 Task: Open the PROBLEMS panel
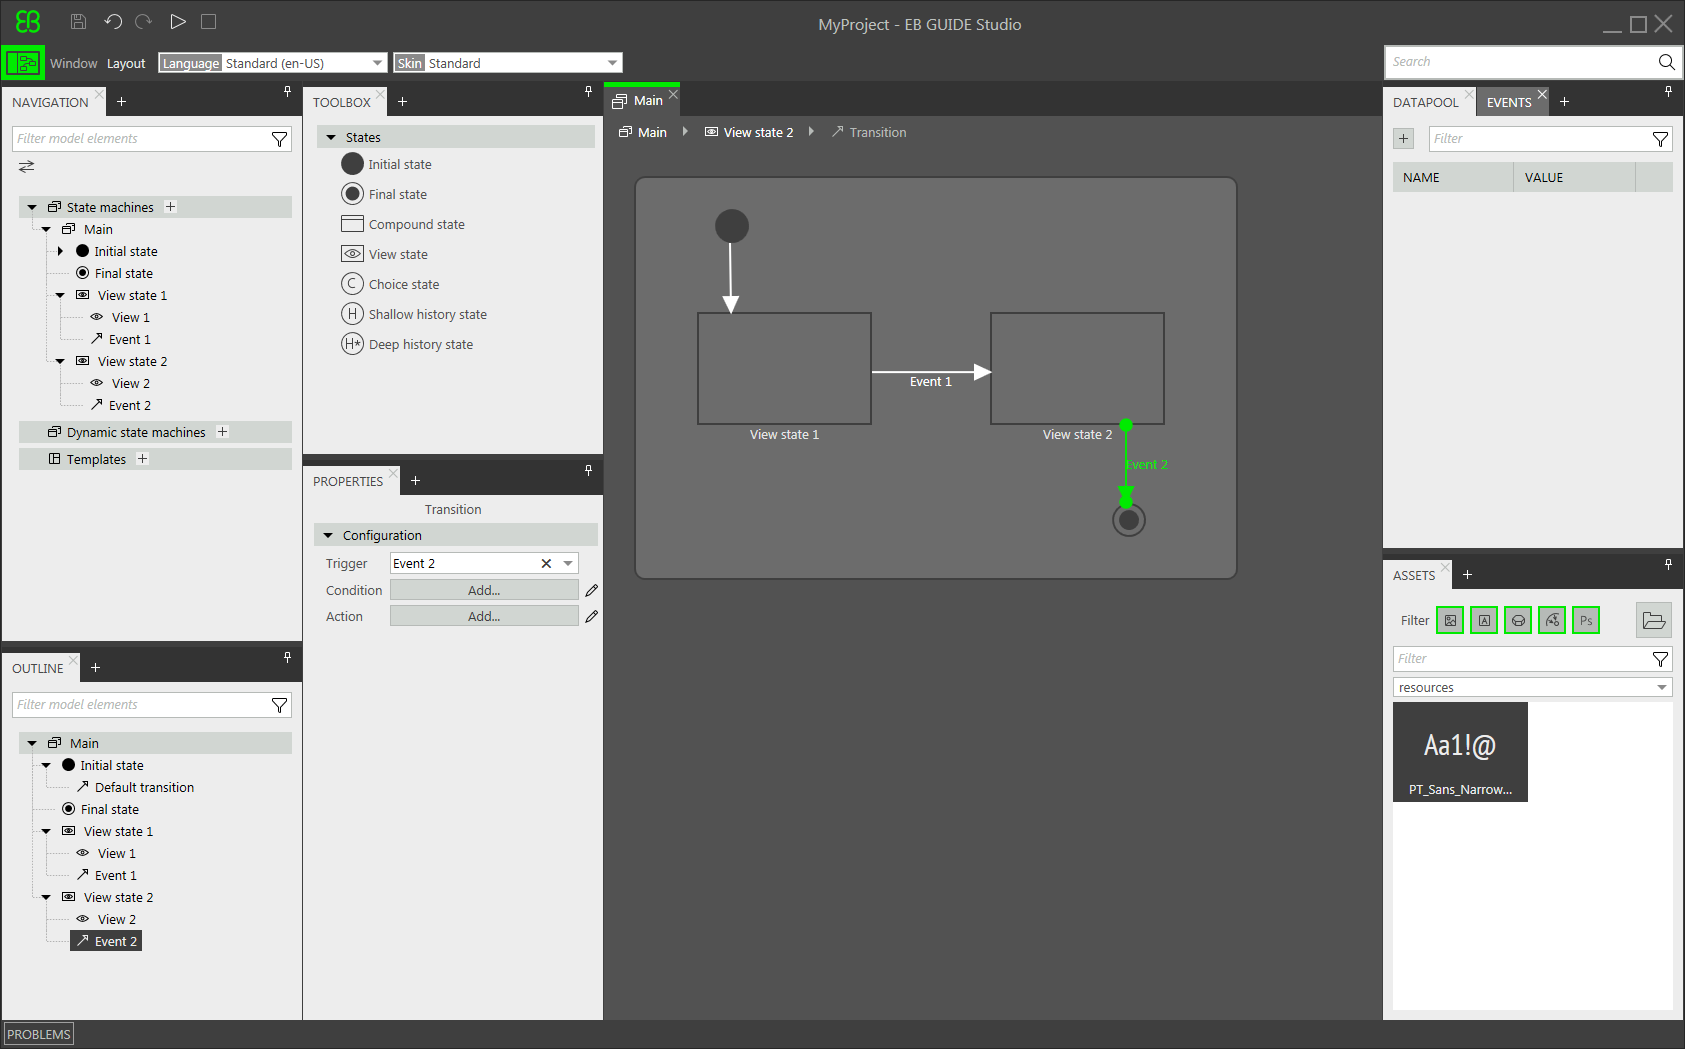39,1034
